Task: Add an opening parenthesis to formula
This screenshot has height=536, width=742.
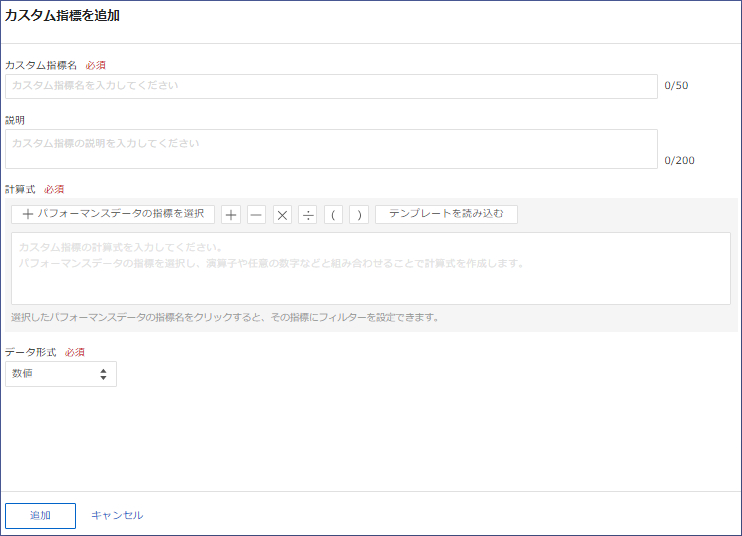Action: pos(333,214)
